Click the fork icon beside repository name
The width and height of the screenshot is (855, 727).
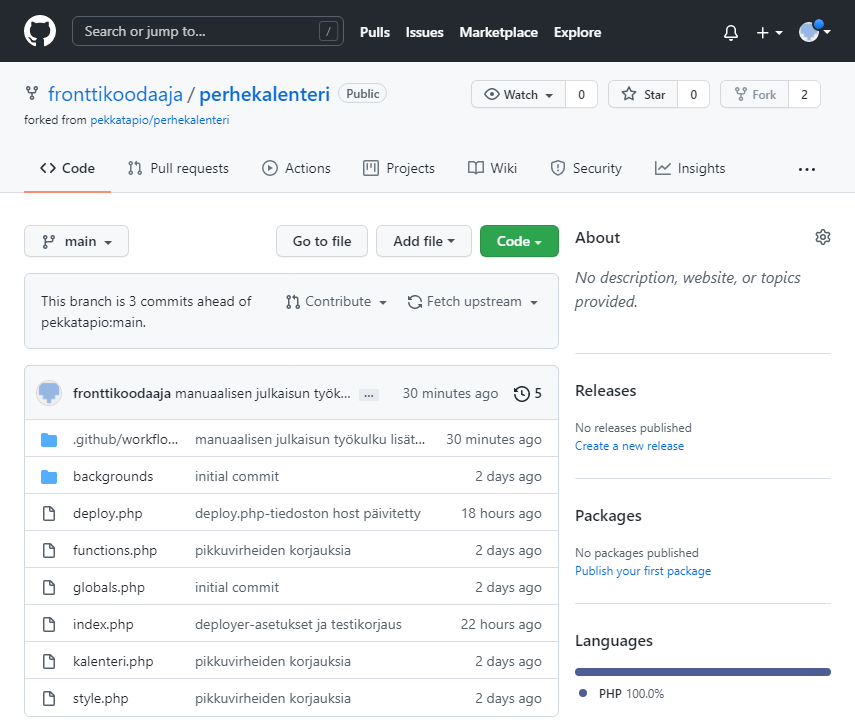tap(32, 93)
